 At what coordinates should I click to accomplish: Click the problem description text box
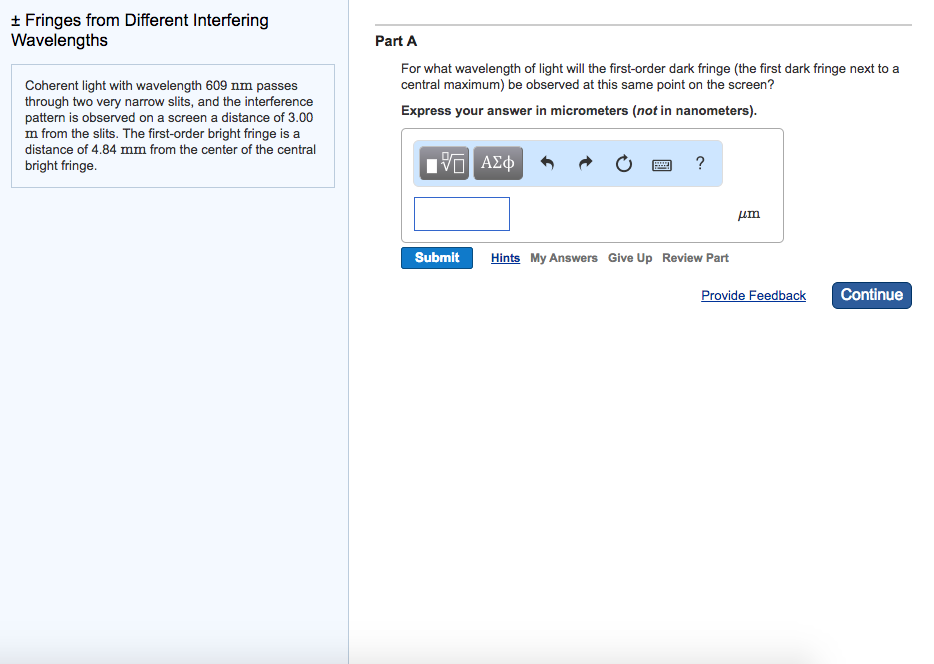[172, 126]
